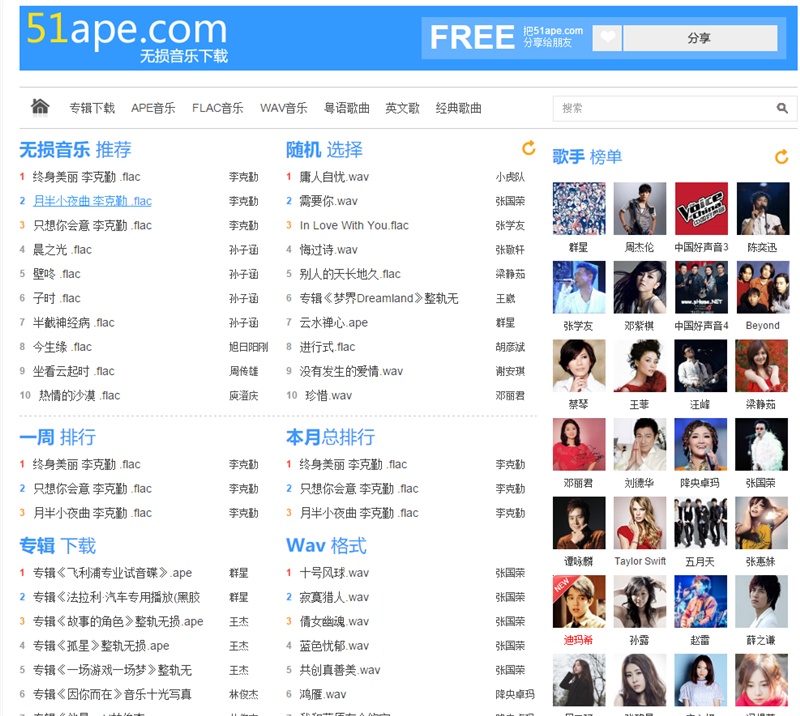
Task: Open the APE音乐 menu item
Action: 153,108
